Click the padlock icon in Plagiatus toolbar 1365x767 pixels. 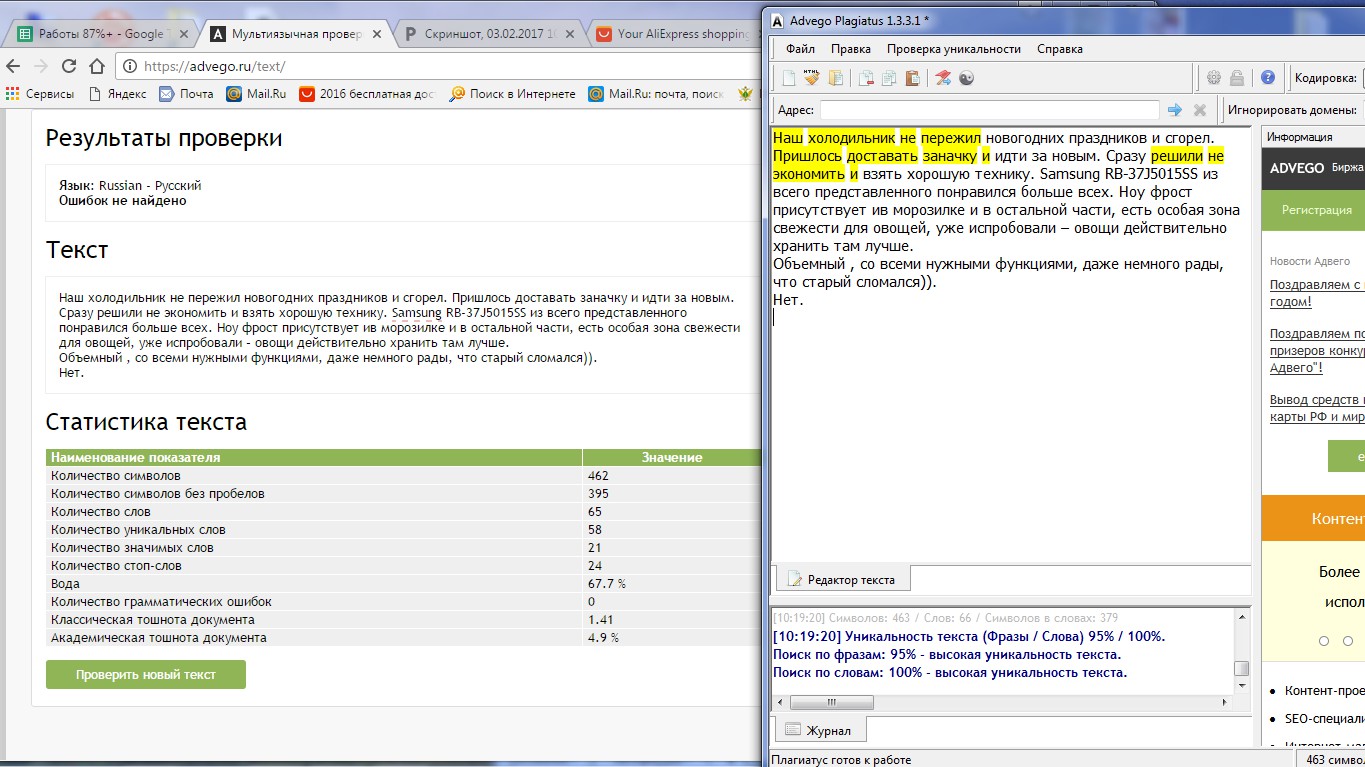pos(1237,78)
